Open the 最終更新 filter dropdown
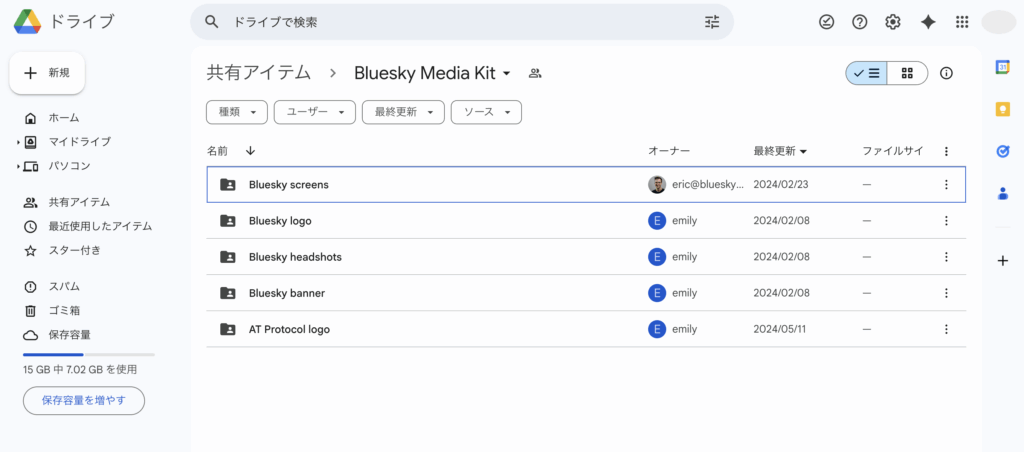 (404, 112)
